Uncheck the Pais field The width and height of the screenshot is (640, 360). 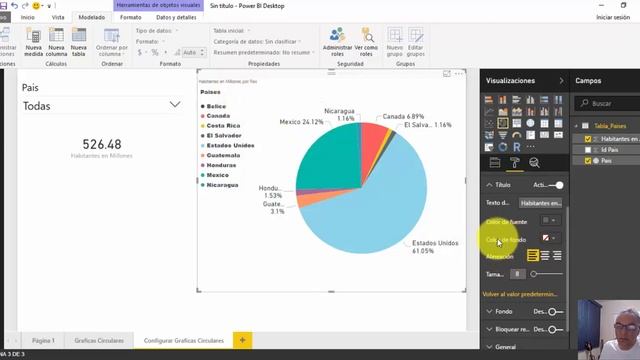(588, 161)
